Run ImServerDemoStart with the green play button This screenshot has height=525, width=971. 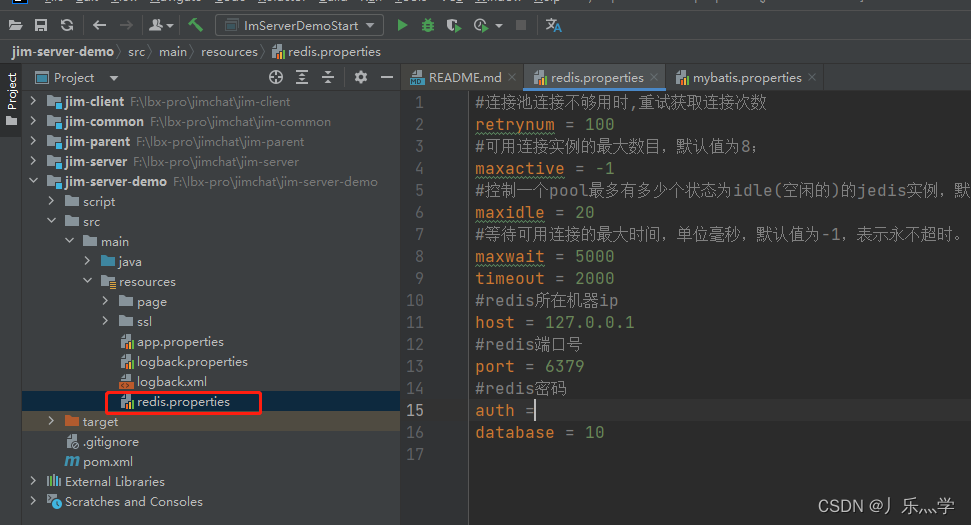pyautogui.click(x=403, y=25)
